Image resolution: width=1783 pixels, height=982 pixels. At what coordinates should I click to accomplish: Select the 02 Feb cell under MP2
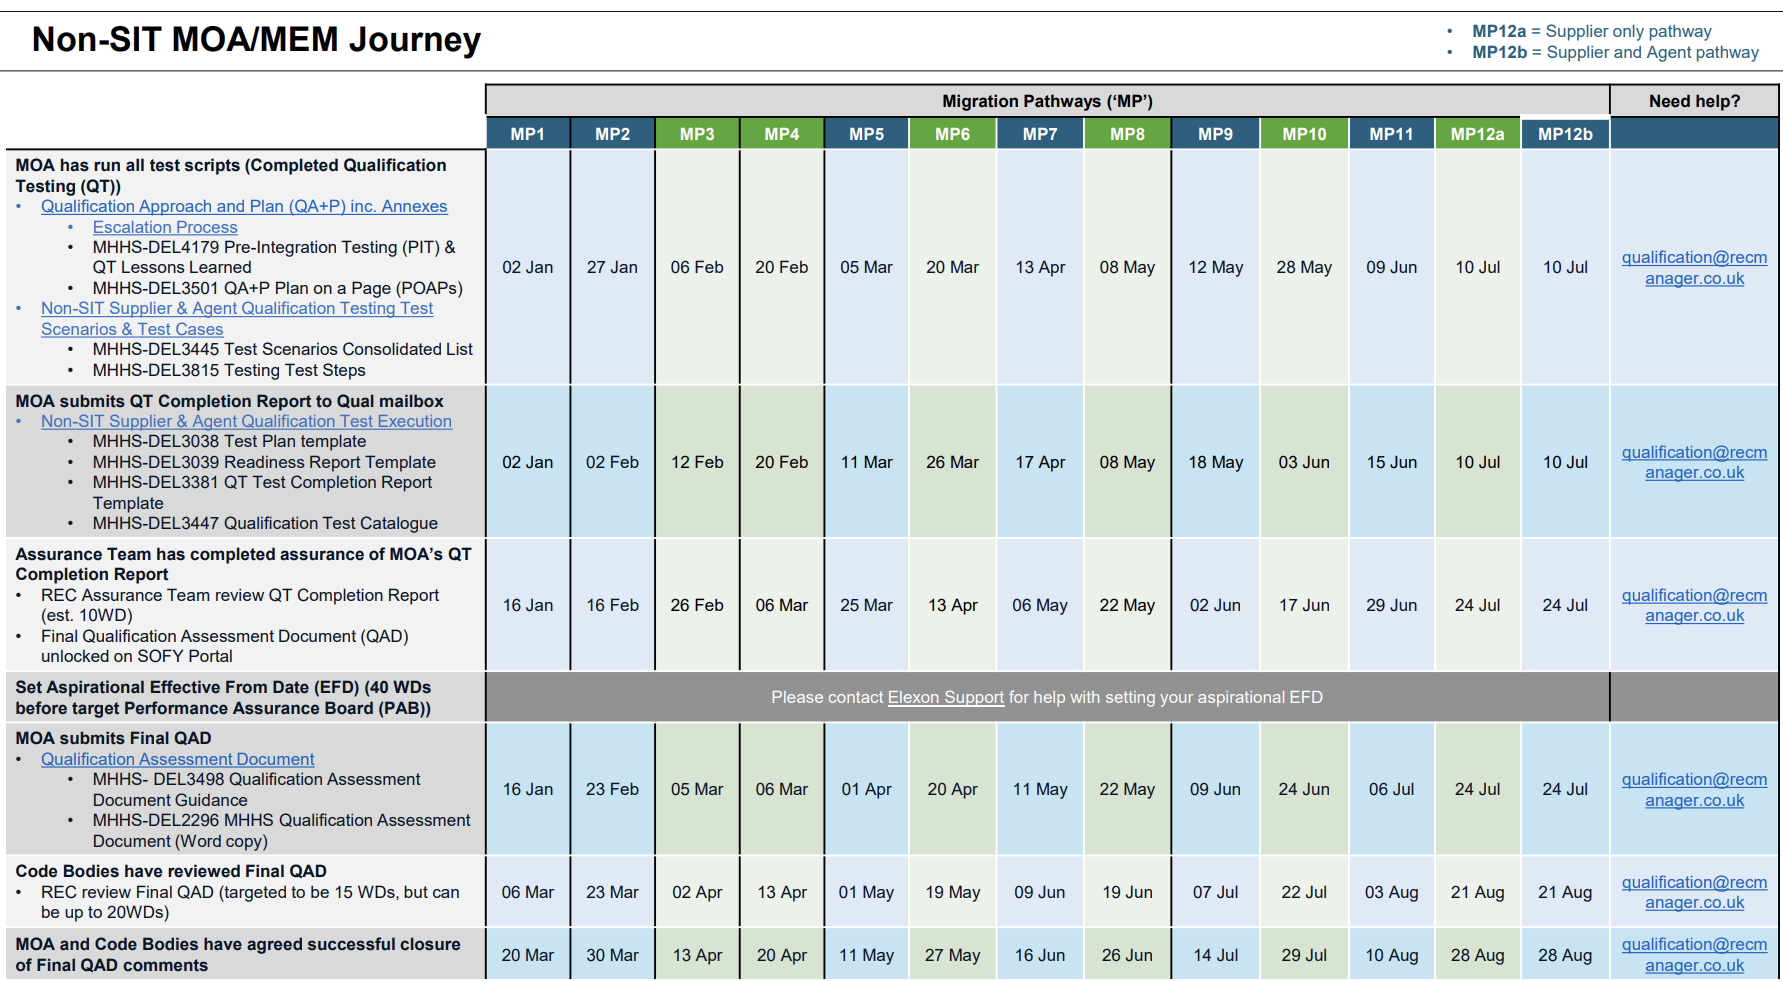(613, 462)
